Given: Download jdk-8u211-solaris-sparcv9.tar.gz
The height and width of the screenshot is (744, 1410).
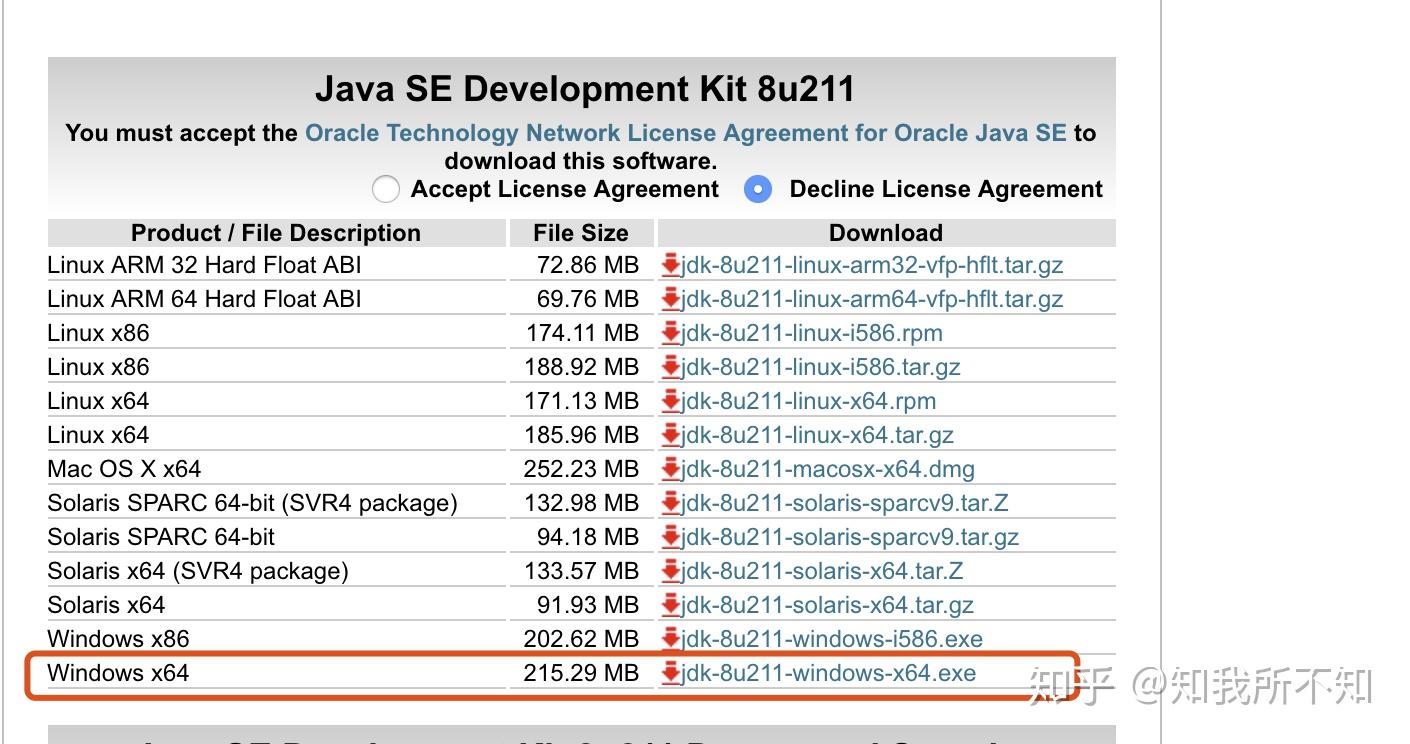Looking at the screenshot, I should tap(850, 537).
